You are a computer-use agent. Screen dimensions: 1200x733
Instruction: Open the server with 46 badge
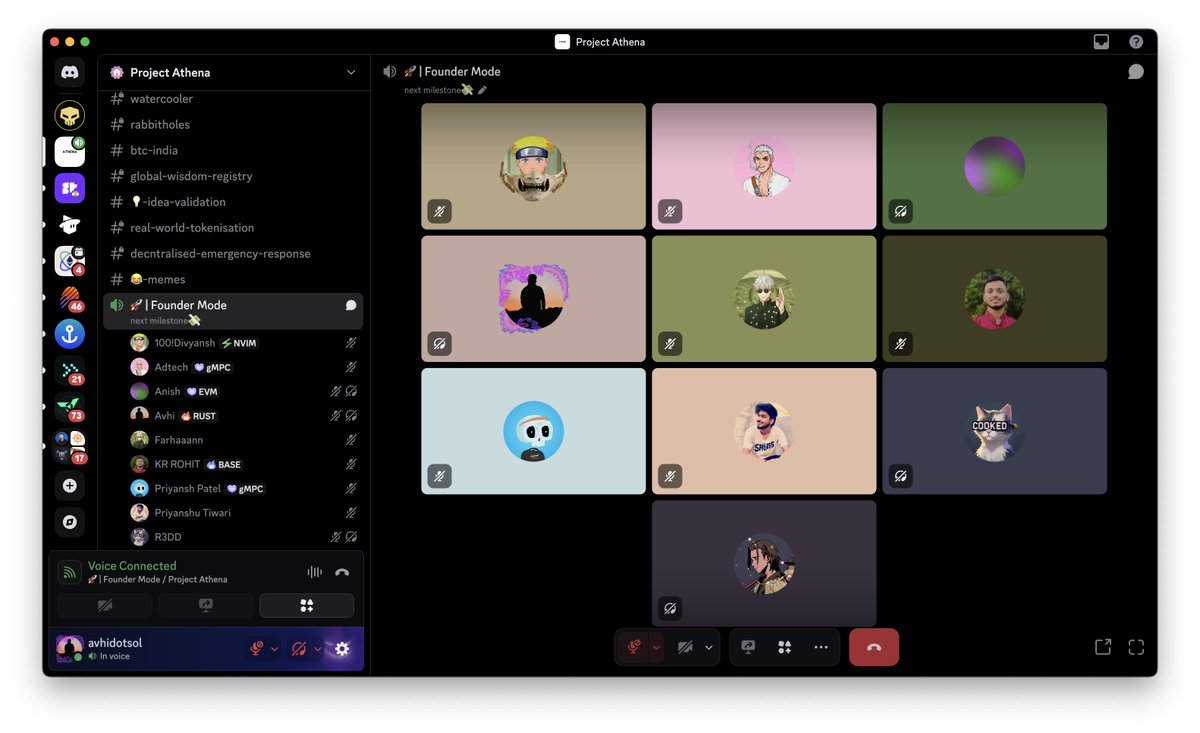tap(70, 298)
